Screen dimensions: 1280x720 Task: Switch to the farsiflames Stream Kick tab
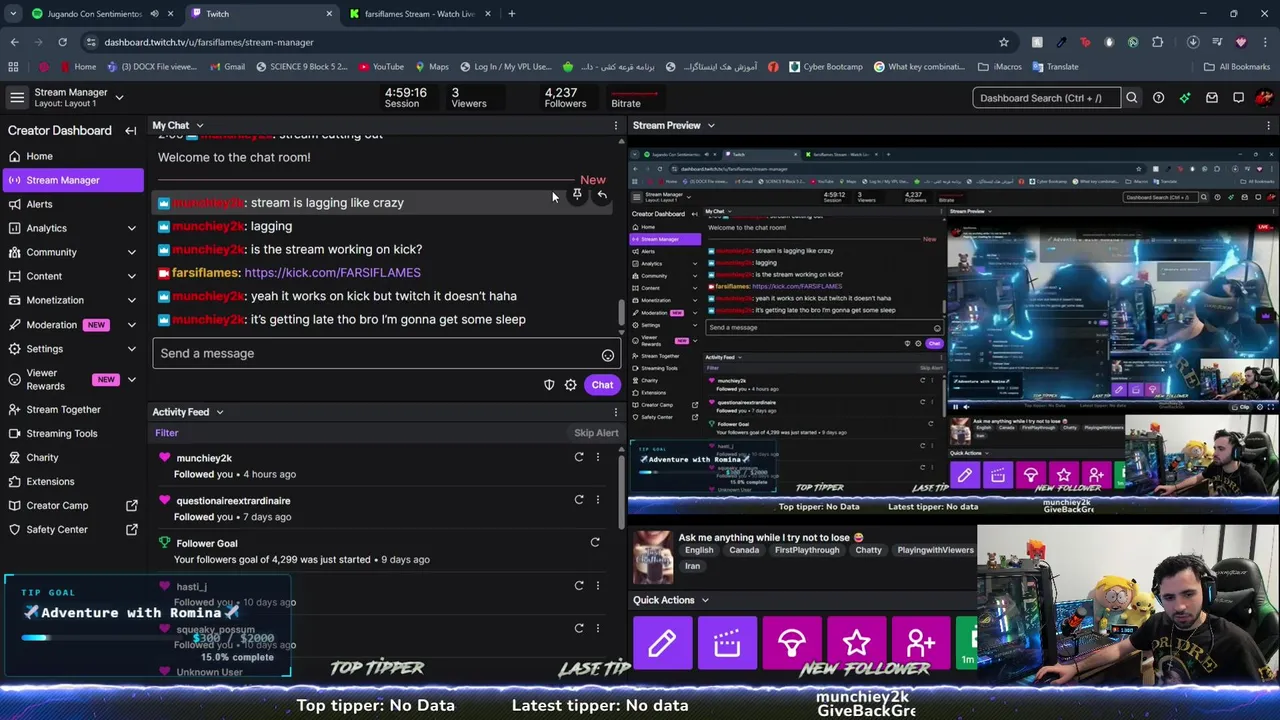pos(419,14)
